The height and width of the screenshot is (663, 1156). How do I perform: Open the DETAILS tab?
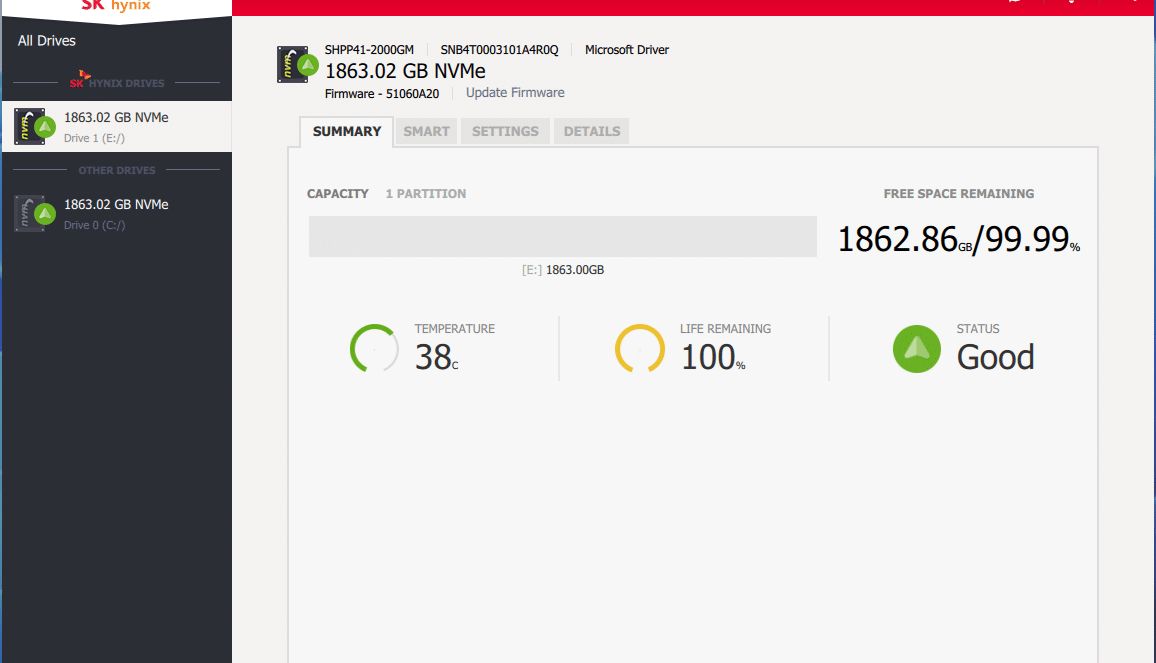[x=591, y=132]
